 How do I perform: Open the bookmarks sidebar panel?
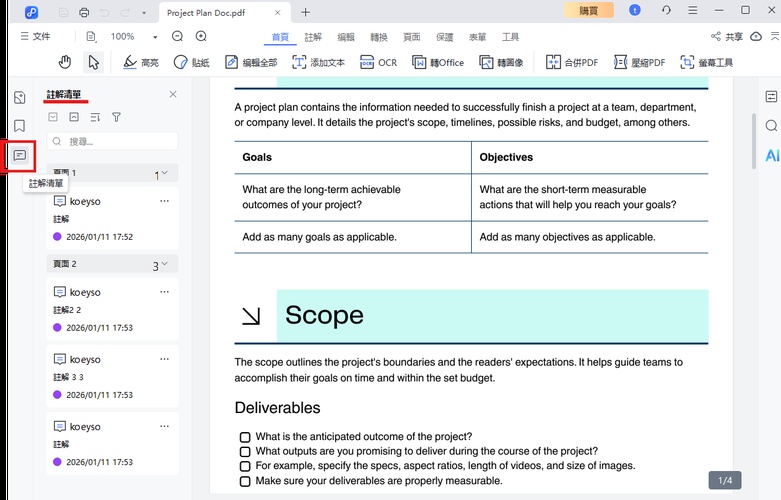19,126
